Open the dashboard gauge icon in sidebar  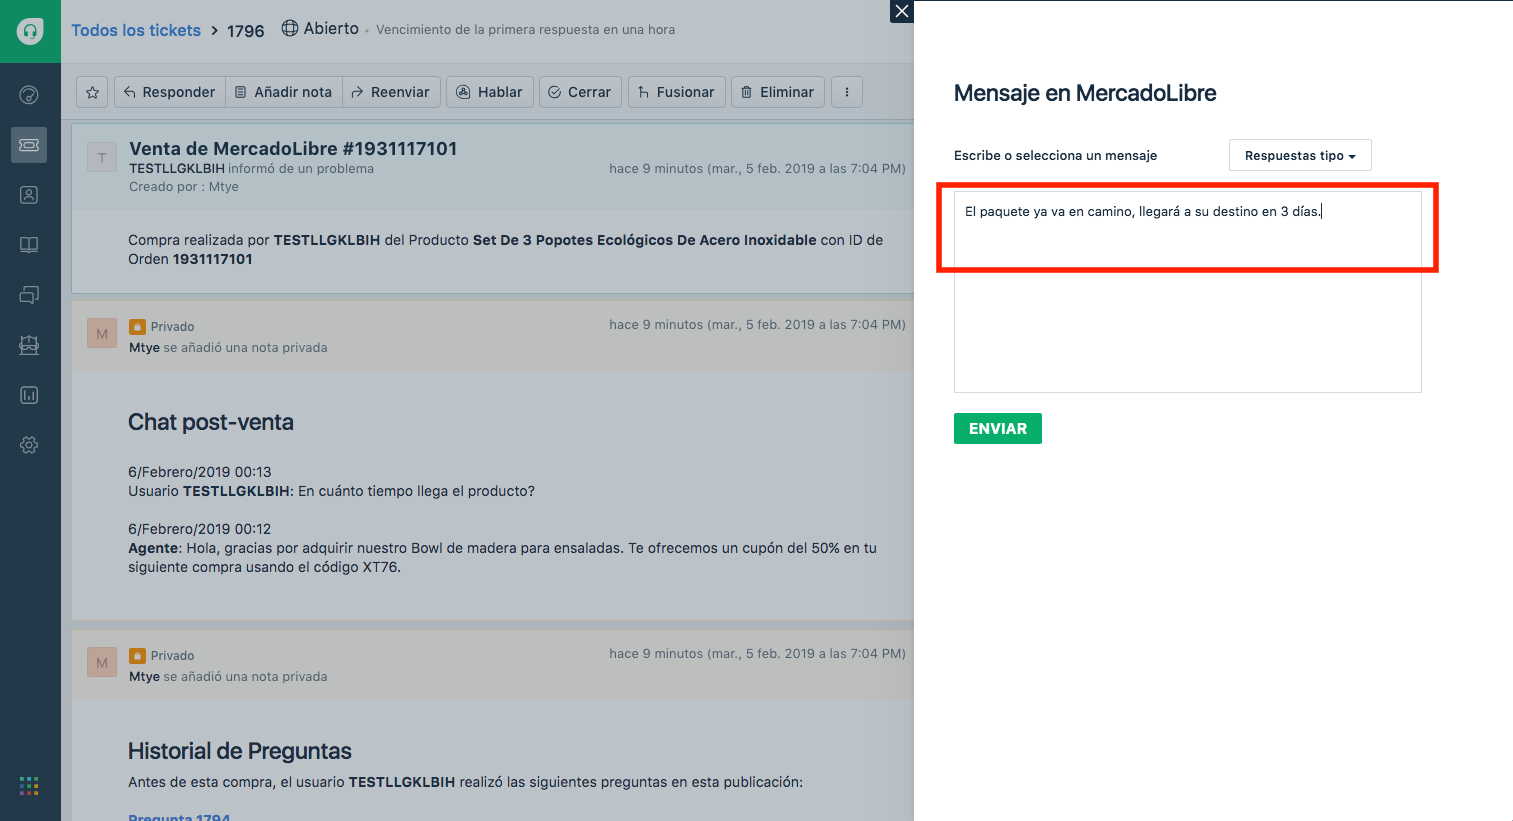click(x=29, y=95)
